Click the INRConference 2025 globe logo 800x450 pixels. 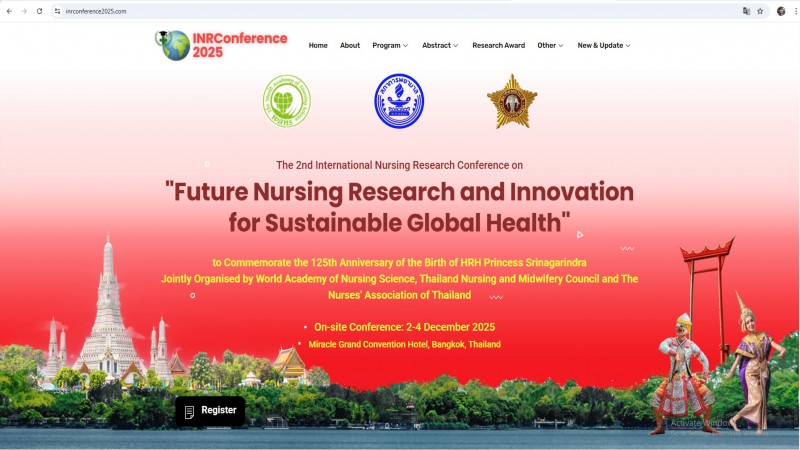(173, 45)
